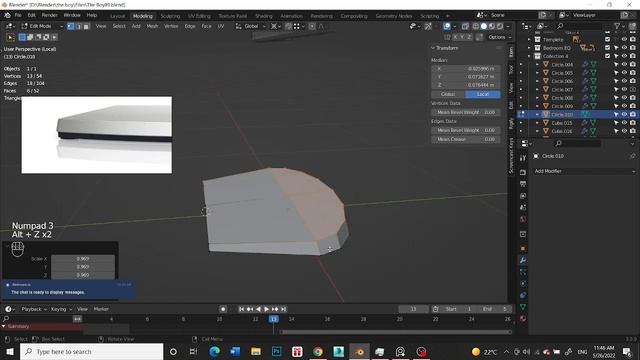
Task: Collapse the Transform panel
Action: coord(433,48)
